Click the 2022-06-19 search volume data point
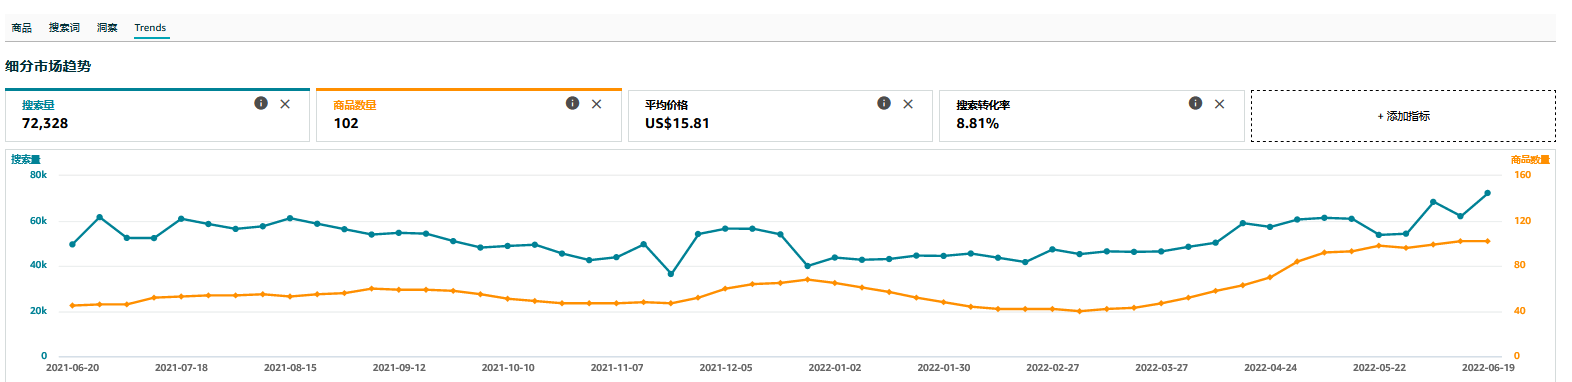1572x382 pixels. (x=1487, y=193)
